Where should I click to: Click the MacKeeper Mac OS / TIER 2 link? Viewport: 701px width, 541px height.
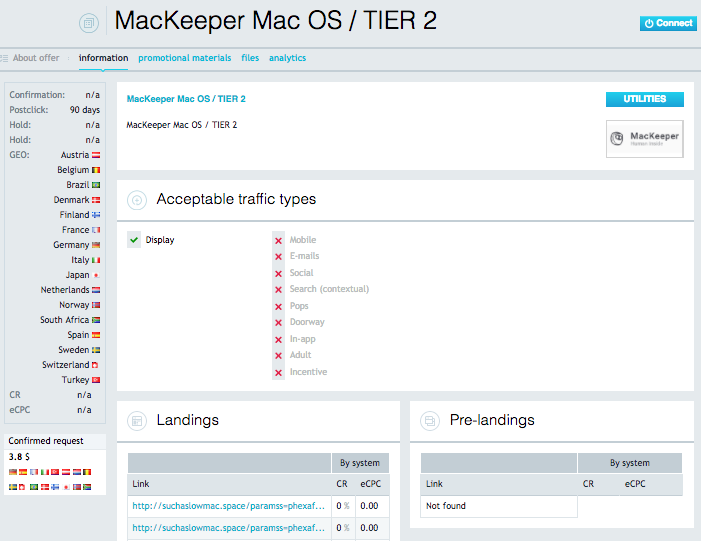pos(186,99)
